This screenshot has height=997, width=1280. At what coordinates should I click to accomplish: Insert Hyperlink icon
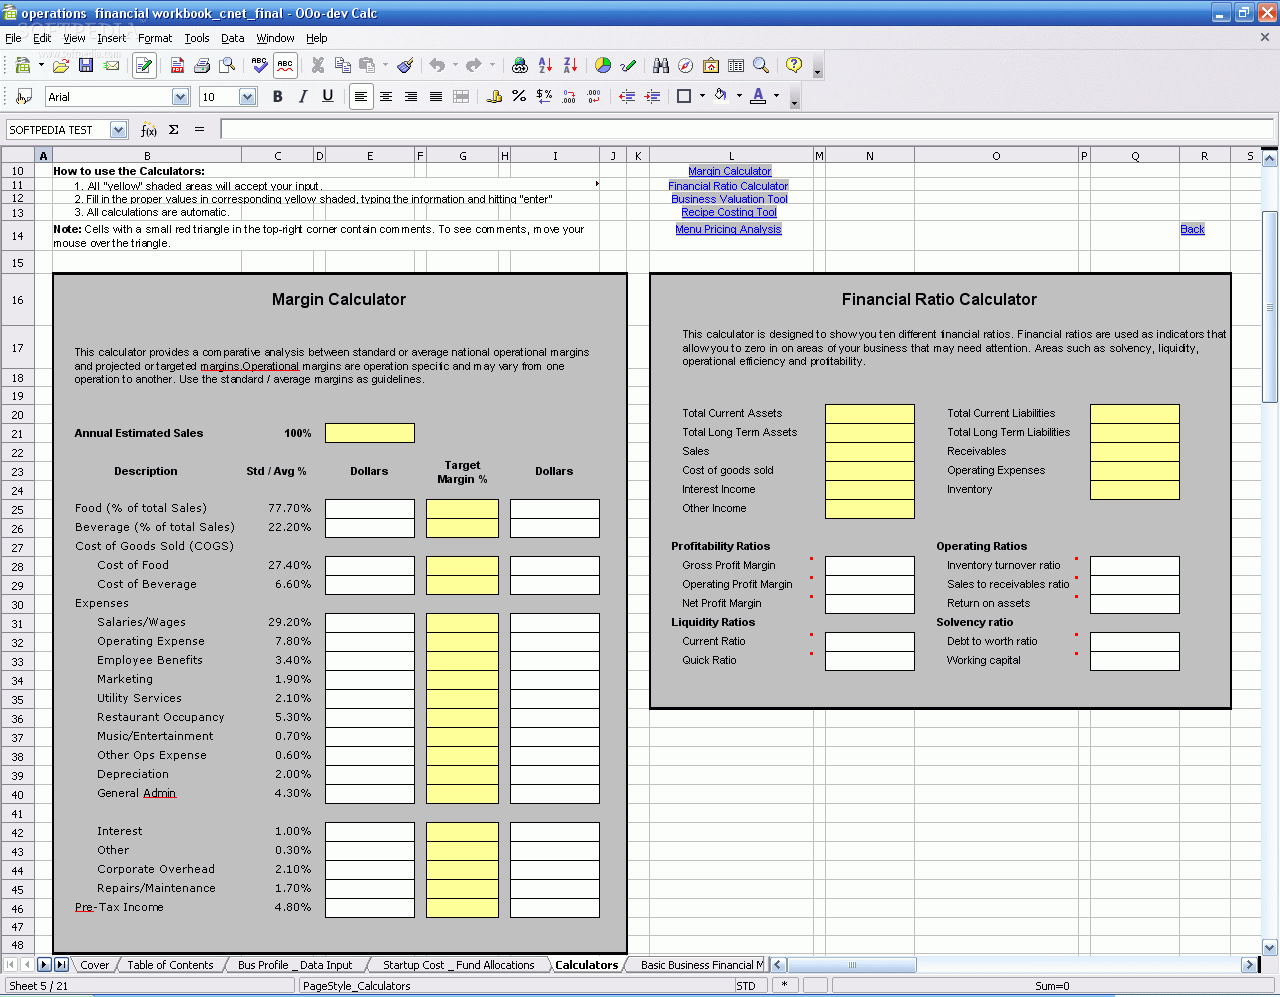[x=520, y=65]
